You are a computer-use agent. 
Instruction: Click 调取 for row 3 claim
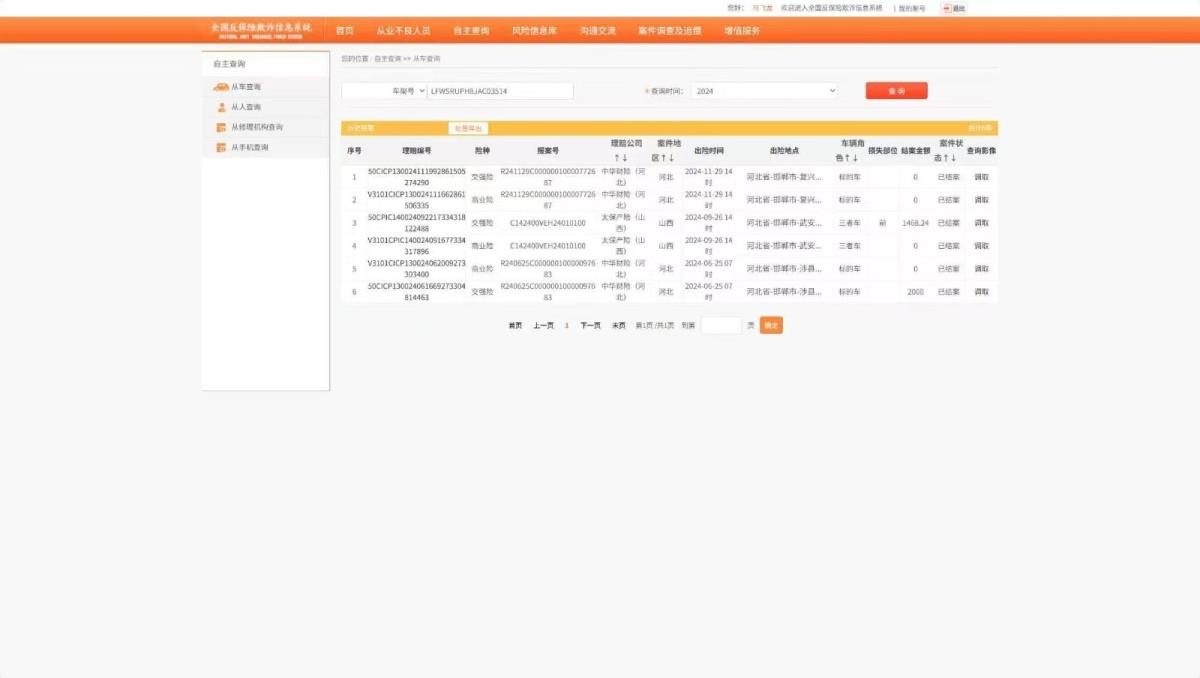pyautogui.click(x=982, y=223)
